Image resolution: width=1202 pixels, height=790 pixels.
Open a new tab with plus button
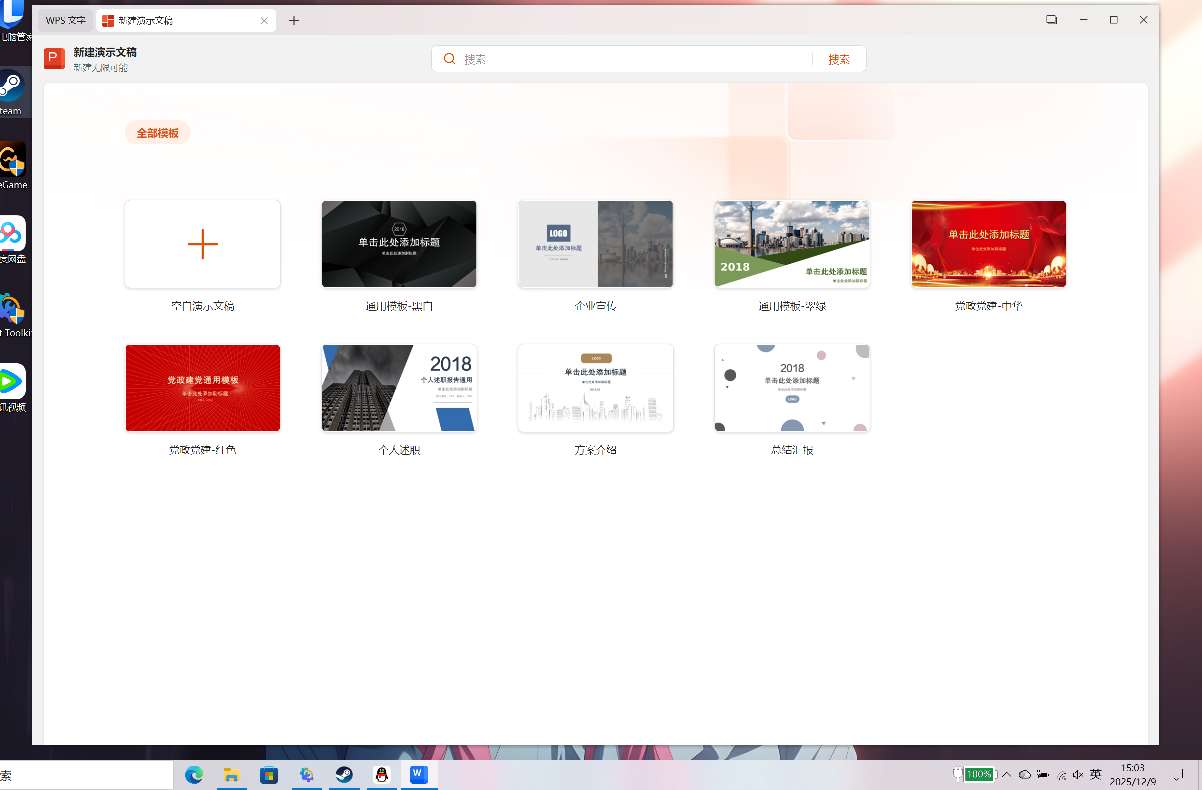(293, 20)
